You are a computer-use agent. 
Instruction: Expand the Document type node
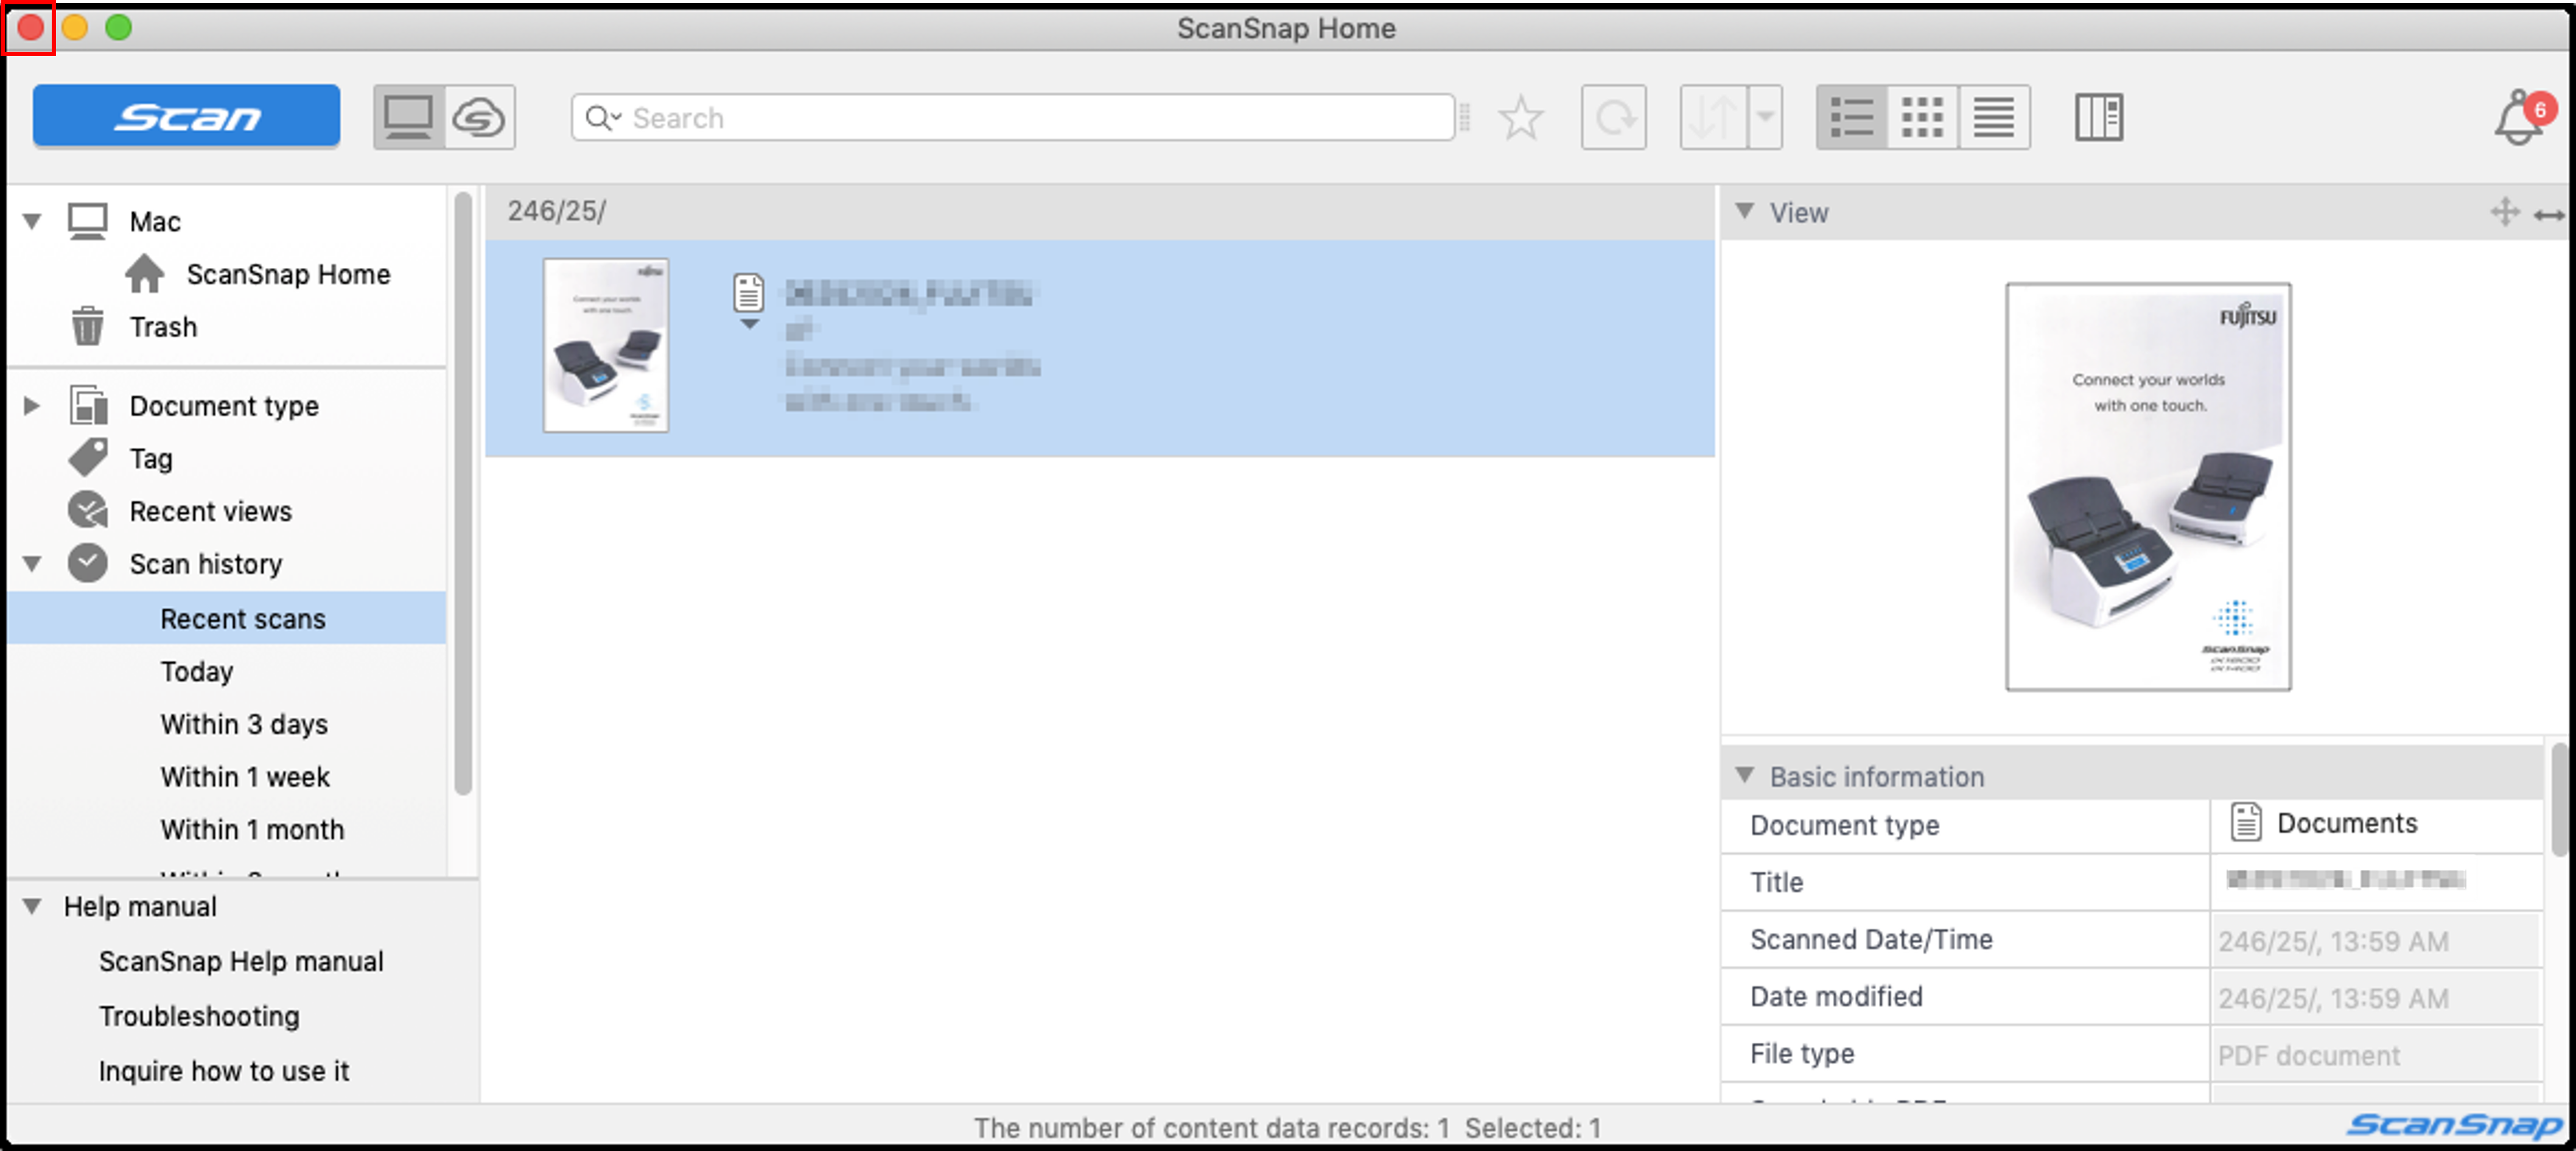pos(32,405)
